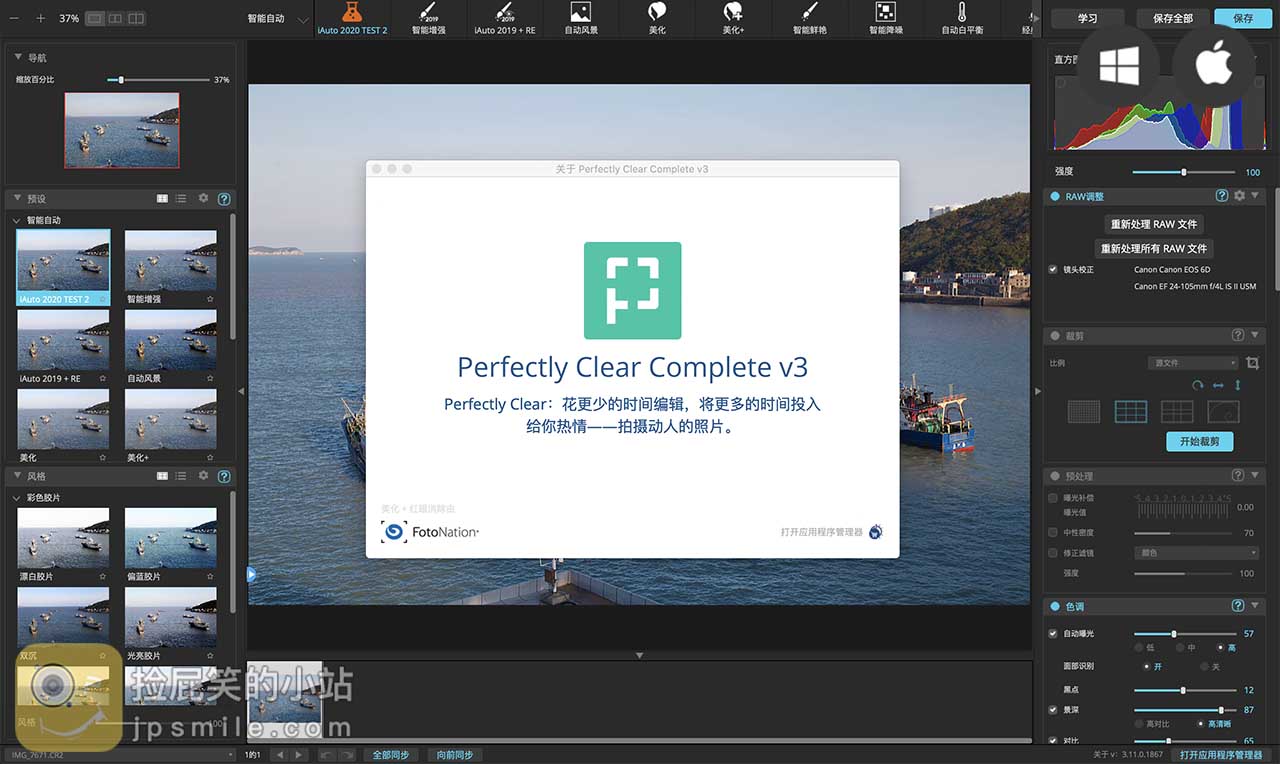Click the 重新处理 RAW 文件 button
The image size is (1280, 764).
[1153, 224]
